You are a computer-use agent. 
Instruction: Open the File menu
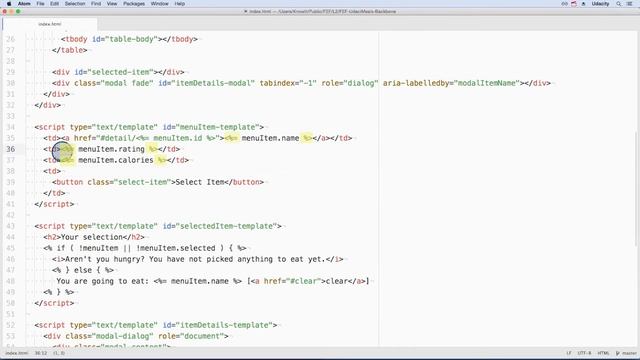point(40,4)
